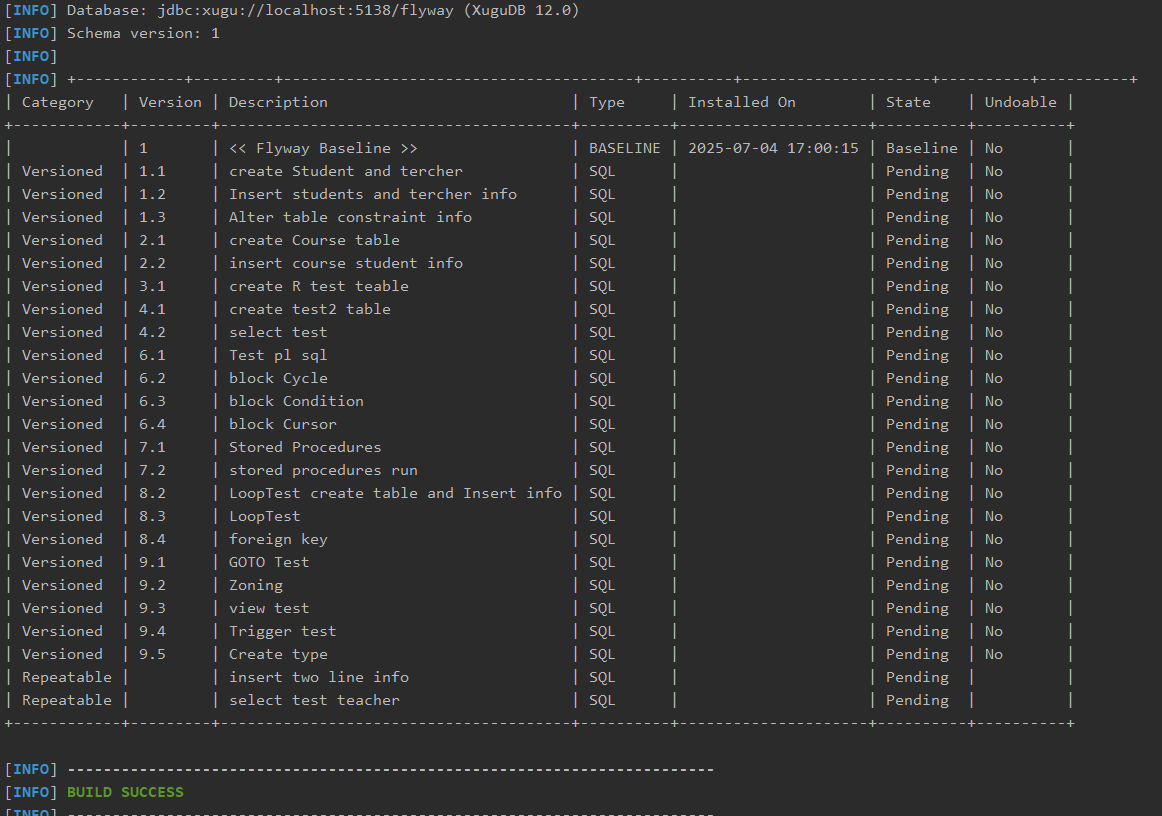The image size is (1162, 816).
Task: Click the Schema version line
Action: [143, 33]
